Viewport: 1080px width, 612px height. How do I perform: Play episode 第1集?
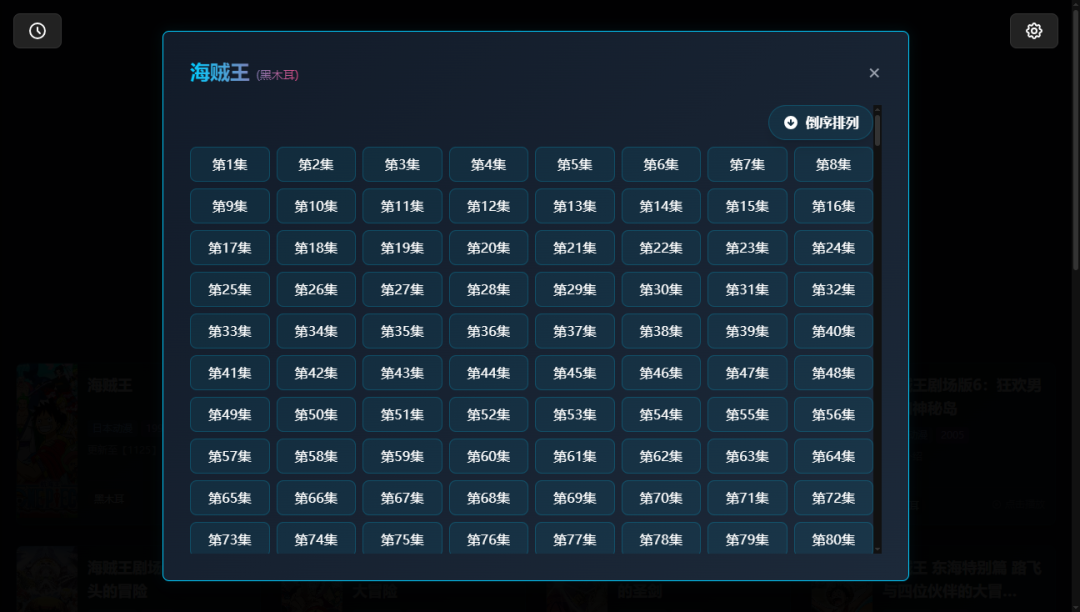230,165
